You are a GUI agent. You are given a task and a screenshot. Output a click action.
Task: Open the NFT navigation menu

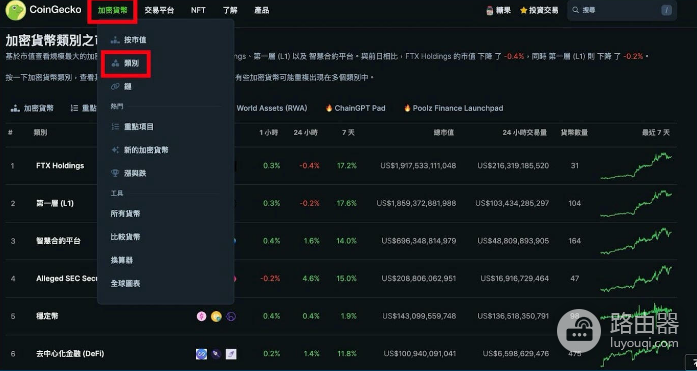tap(198, 10)
